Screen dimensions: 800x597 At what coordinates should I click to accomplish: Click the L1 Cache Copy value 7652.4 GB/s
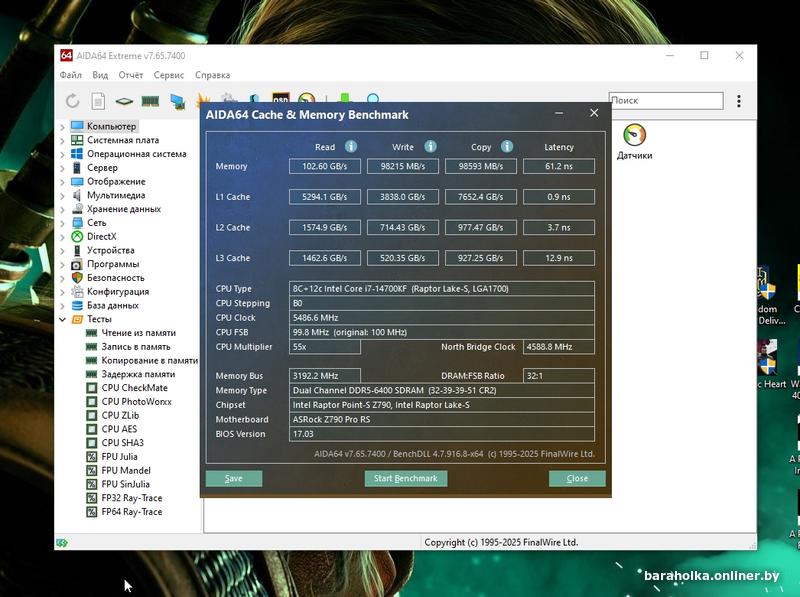tap(481, 197)
